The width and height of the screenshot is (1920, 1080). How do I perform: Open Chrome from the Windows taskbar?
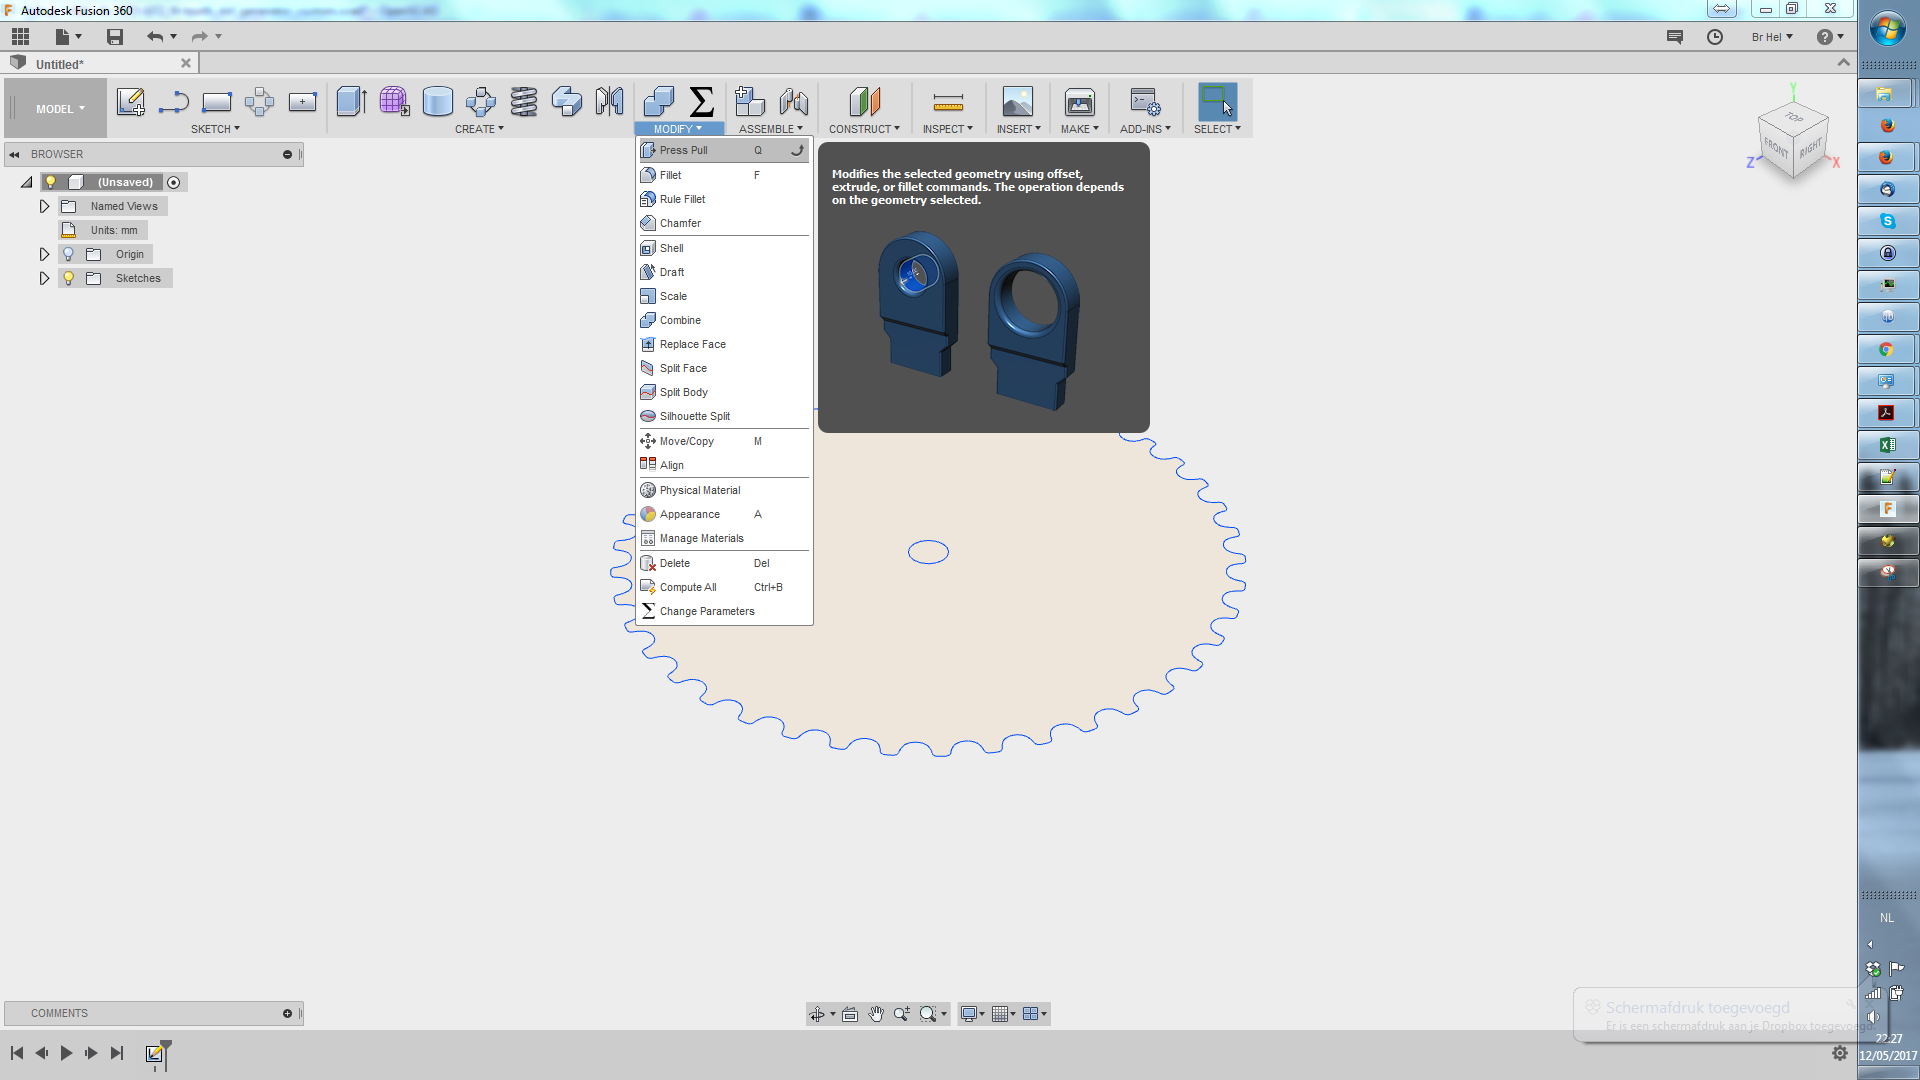pos(1886,349)
